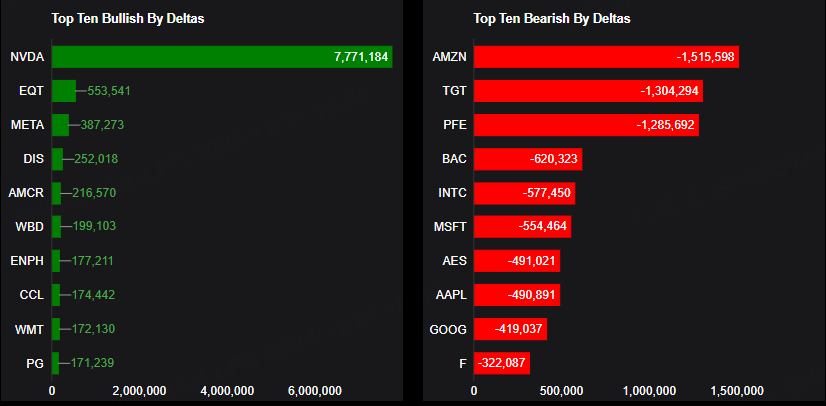
Task: Select the EQT bullish bar
Action: 64,91
